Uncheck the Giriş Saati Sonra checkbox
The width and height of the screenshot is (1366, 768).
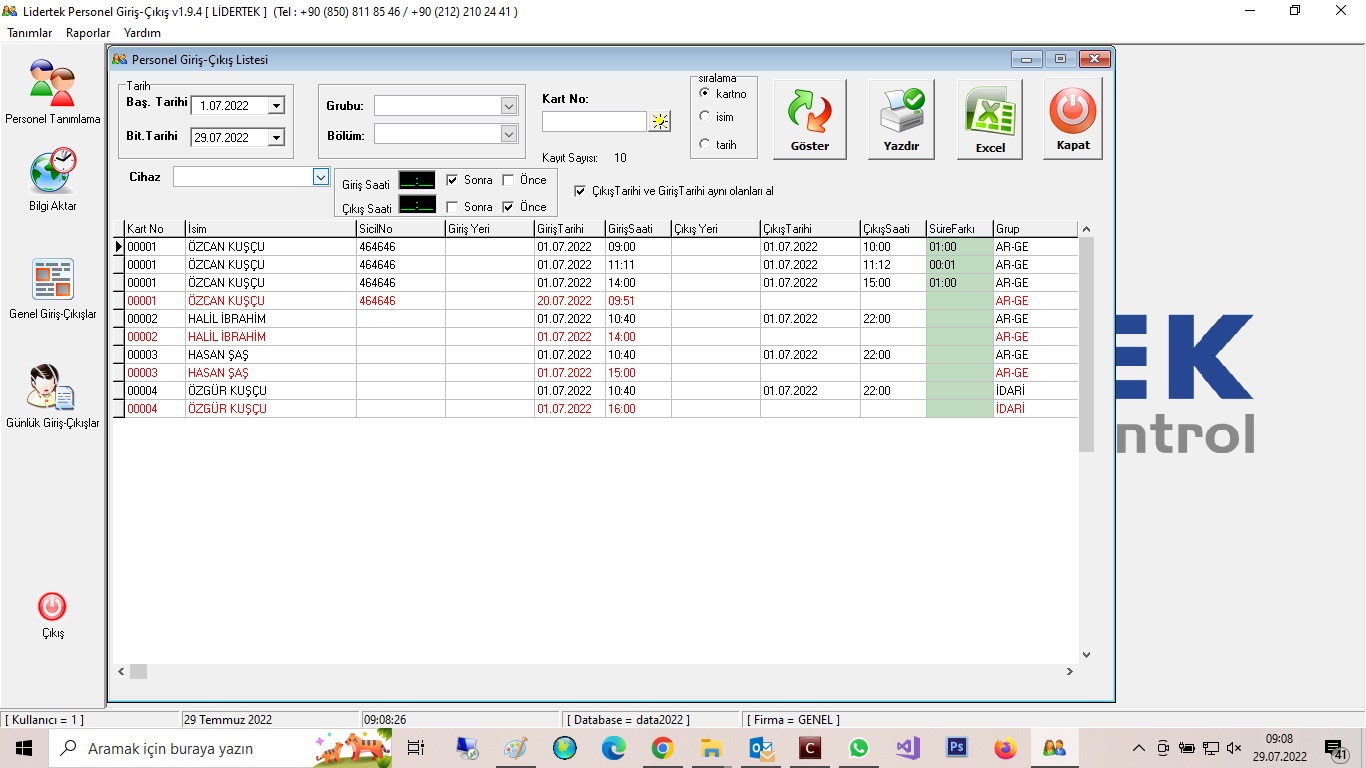453,180
